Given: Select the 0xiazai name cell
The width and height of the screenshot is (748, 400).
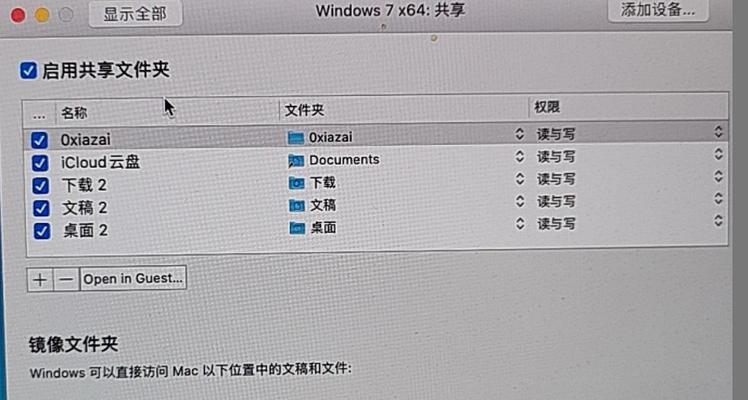Looking at the screenshot, I should click(85, 140).
